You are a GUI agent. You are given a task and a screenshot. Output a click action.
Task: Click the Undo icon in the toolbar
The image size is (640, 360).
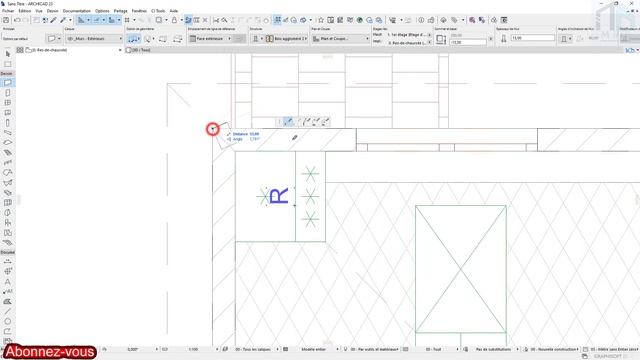coord(17,20)
